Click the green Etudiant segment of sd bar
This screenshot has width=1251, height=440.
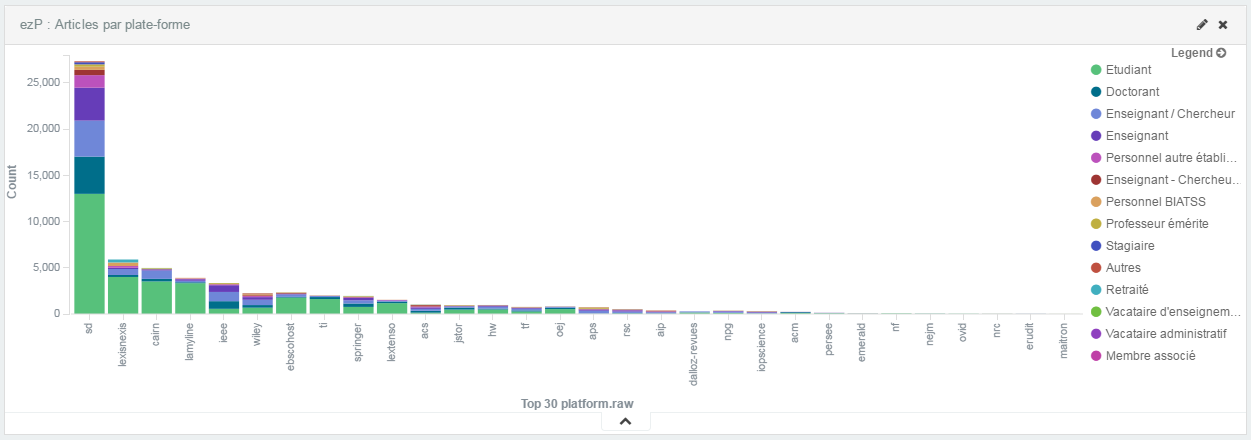(89, 255)
